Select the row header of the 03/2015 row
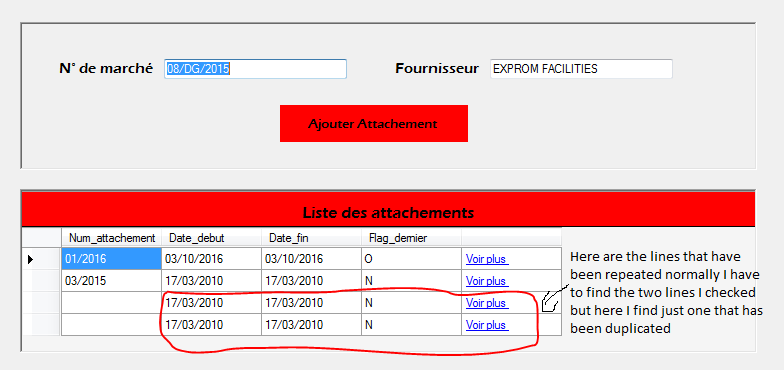The image size is (784, 370). point(41,281)
